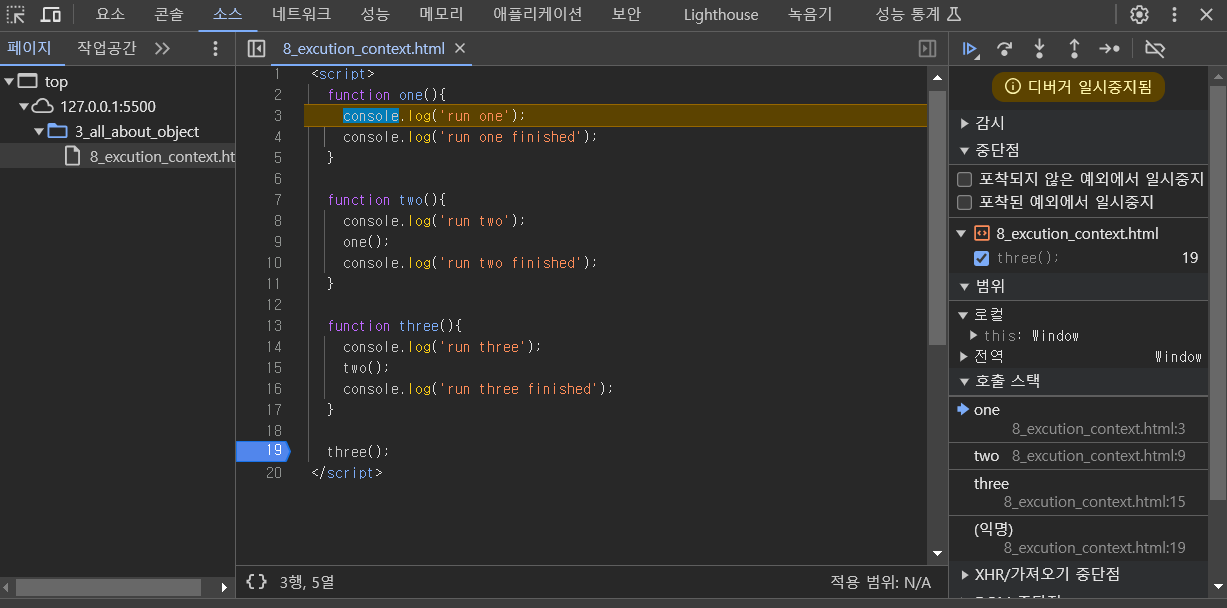This screenshot has height=608, width=1227.
Task: Open the 메모리 panel tab
Action: tap(442, 15)
